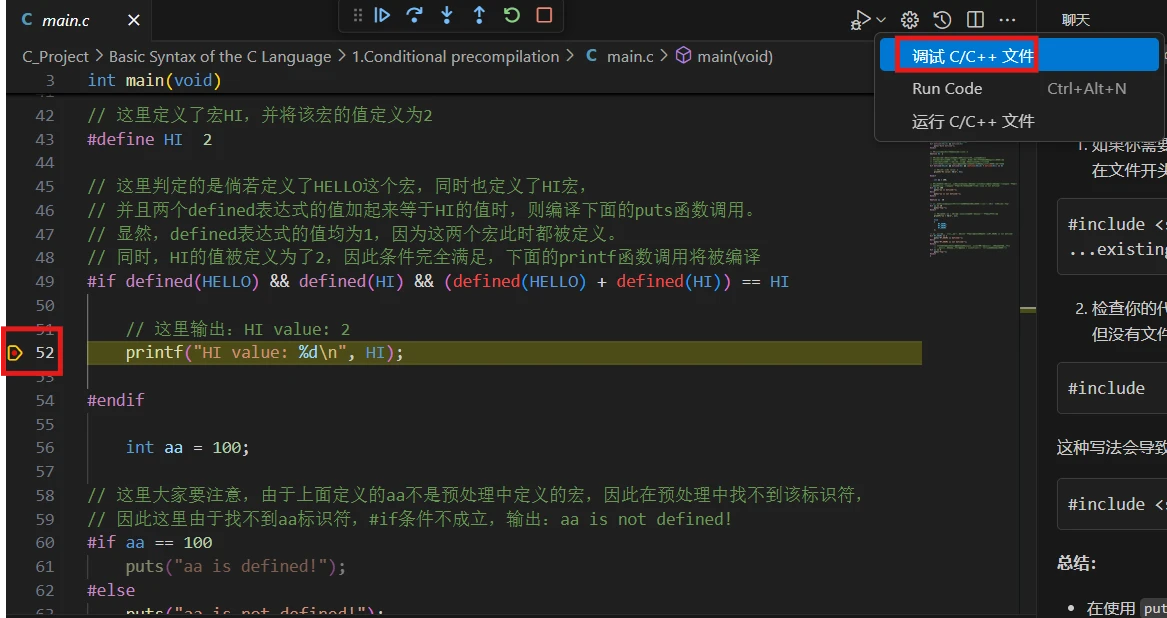The width and height of the screenshot is (1167, 618).
Task: Open the C_Project breadcrumb folder
Action: click(55, 57)
